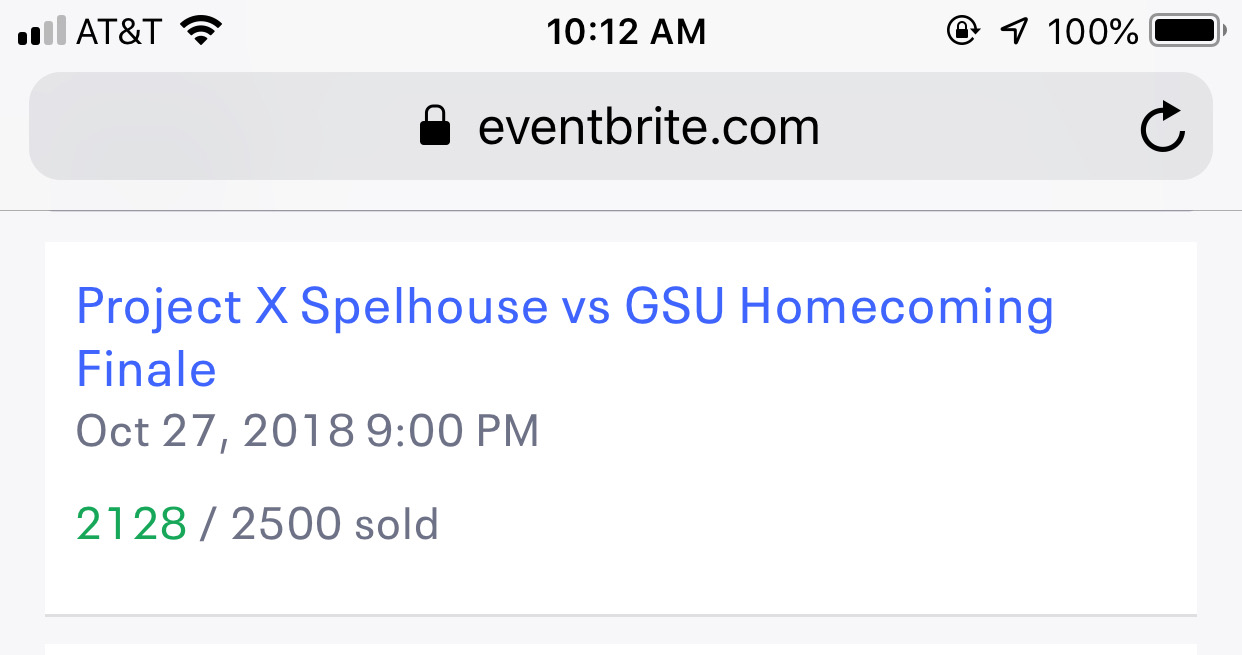Screen dimensions: 1242x655
Task: Tap the next event card peeking below
Action: 621,649
